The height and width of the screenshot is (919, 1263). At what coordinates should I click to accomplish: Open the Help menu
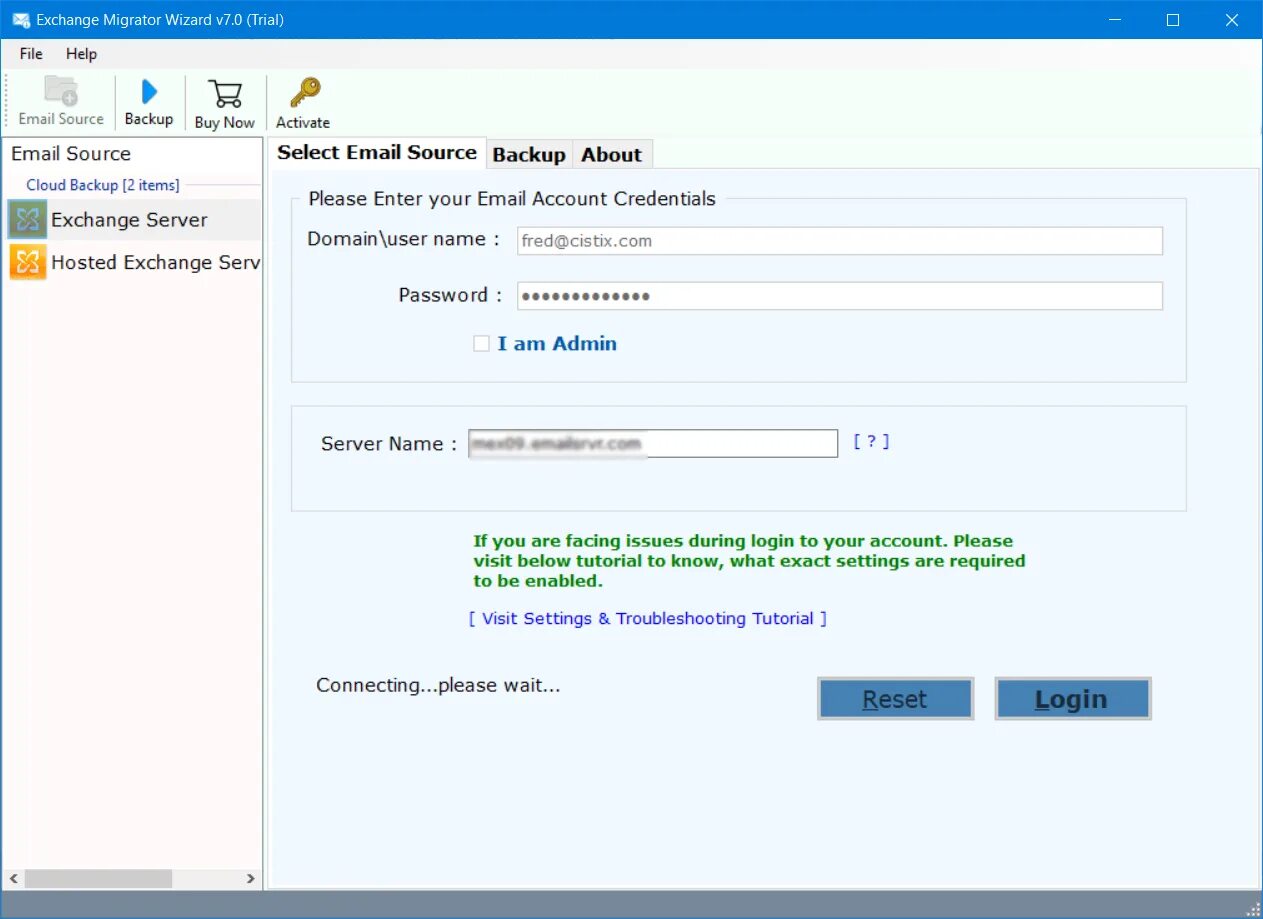tap(82, 54)
